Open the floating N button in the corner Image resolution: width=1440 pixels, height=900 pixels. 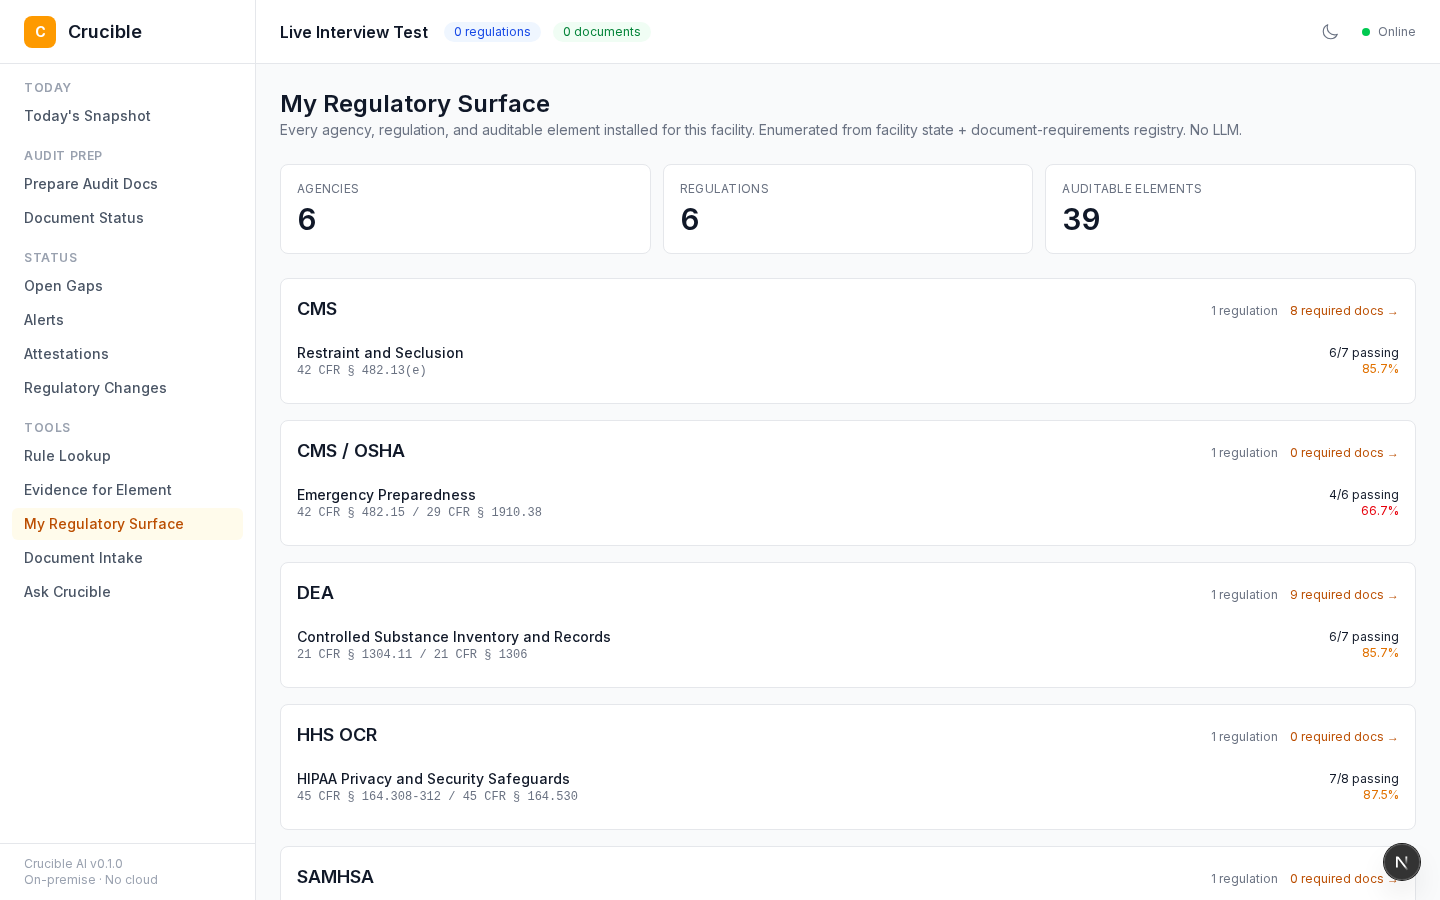1402,862
